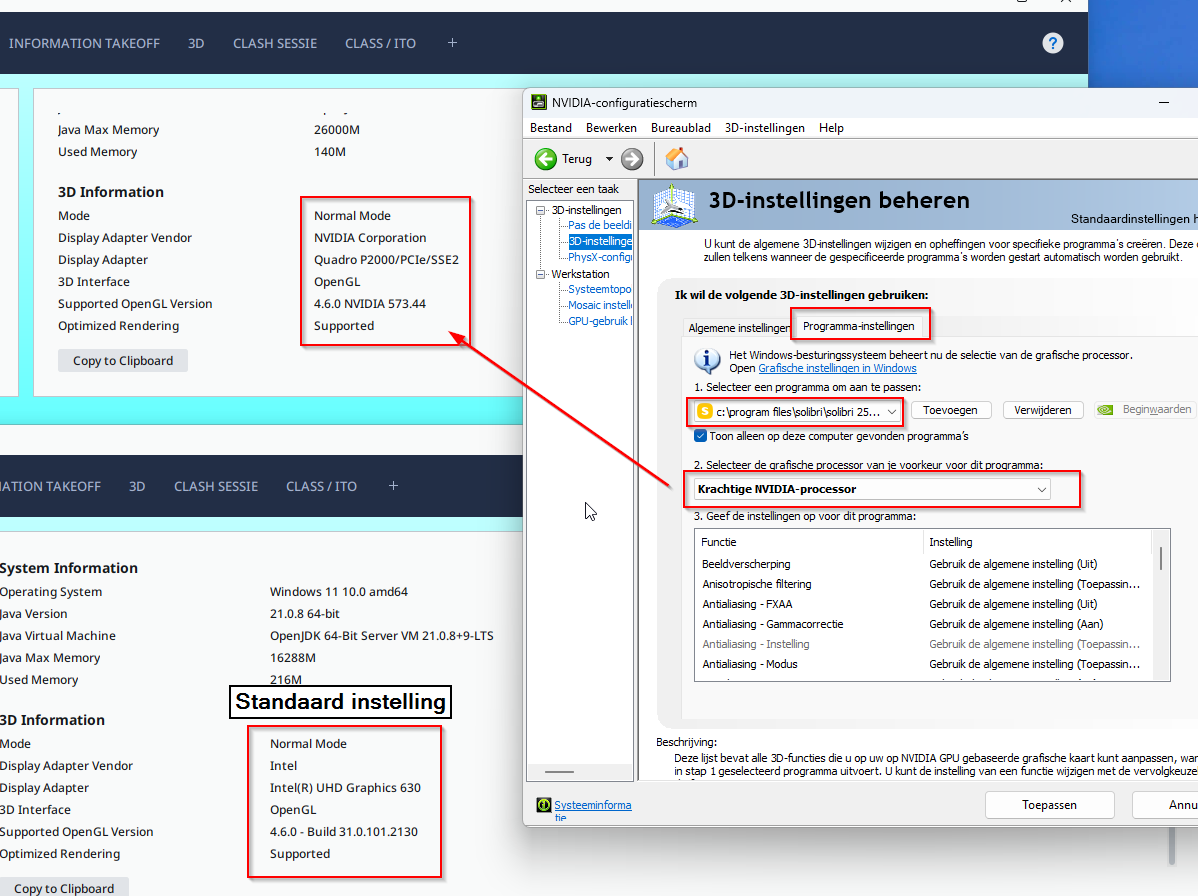Open the NVIDIA home icon
Viewport: 1198px width, 896px height.
(x=677, y=159)
